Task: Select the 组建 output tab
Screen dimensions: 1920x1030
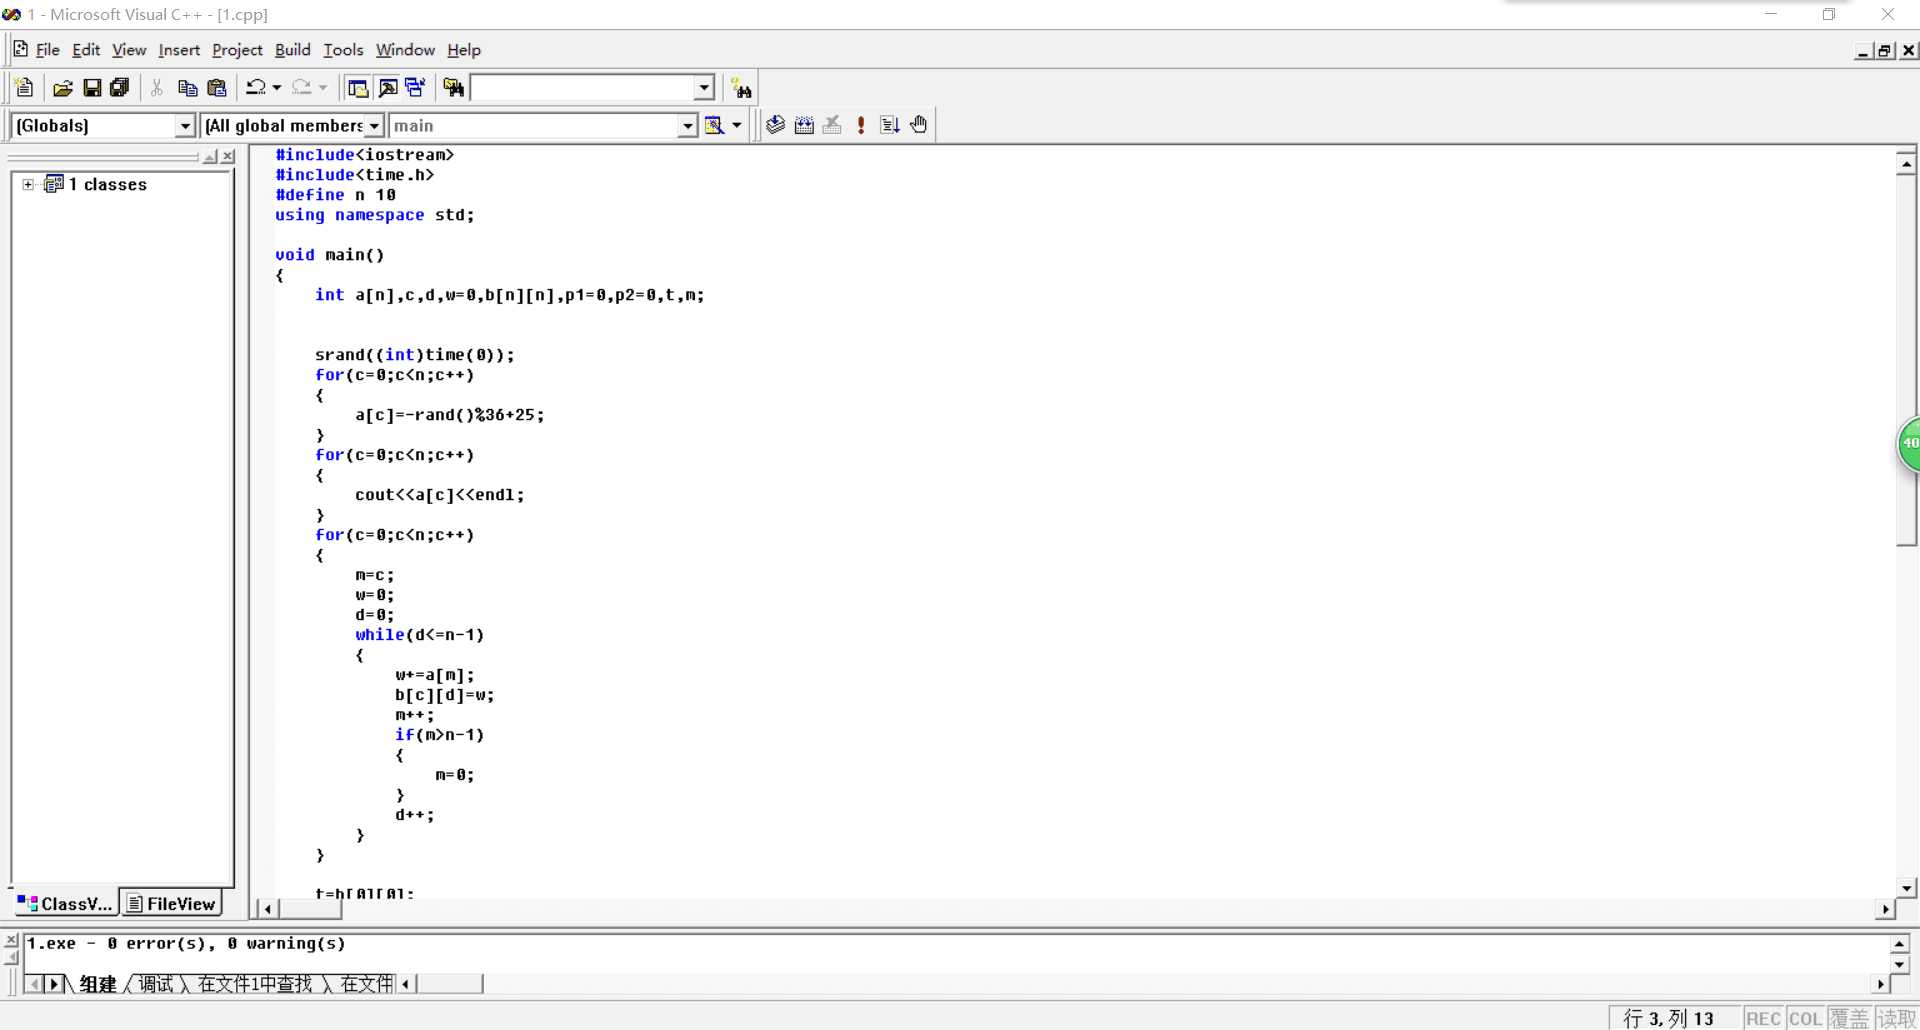Action: pos(98,984)
